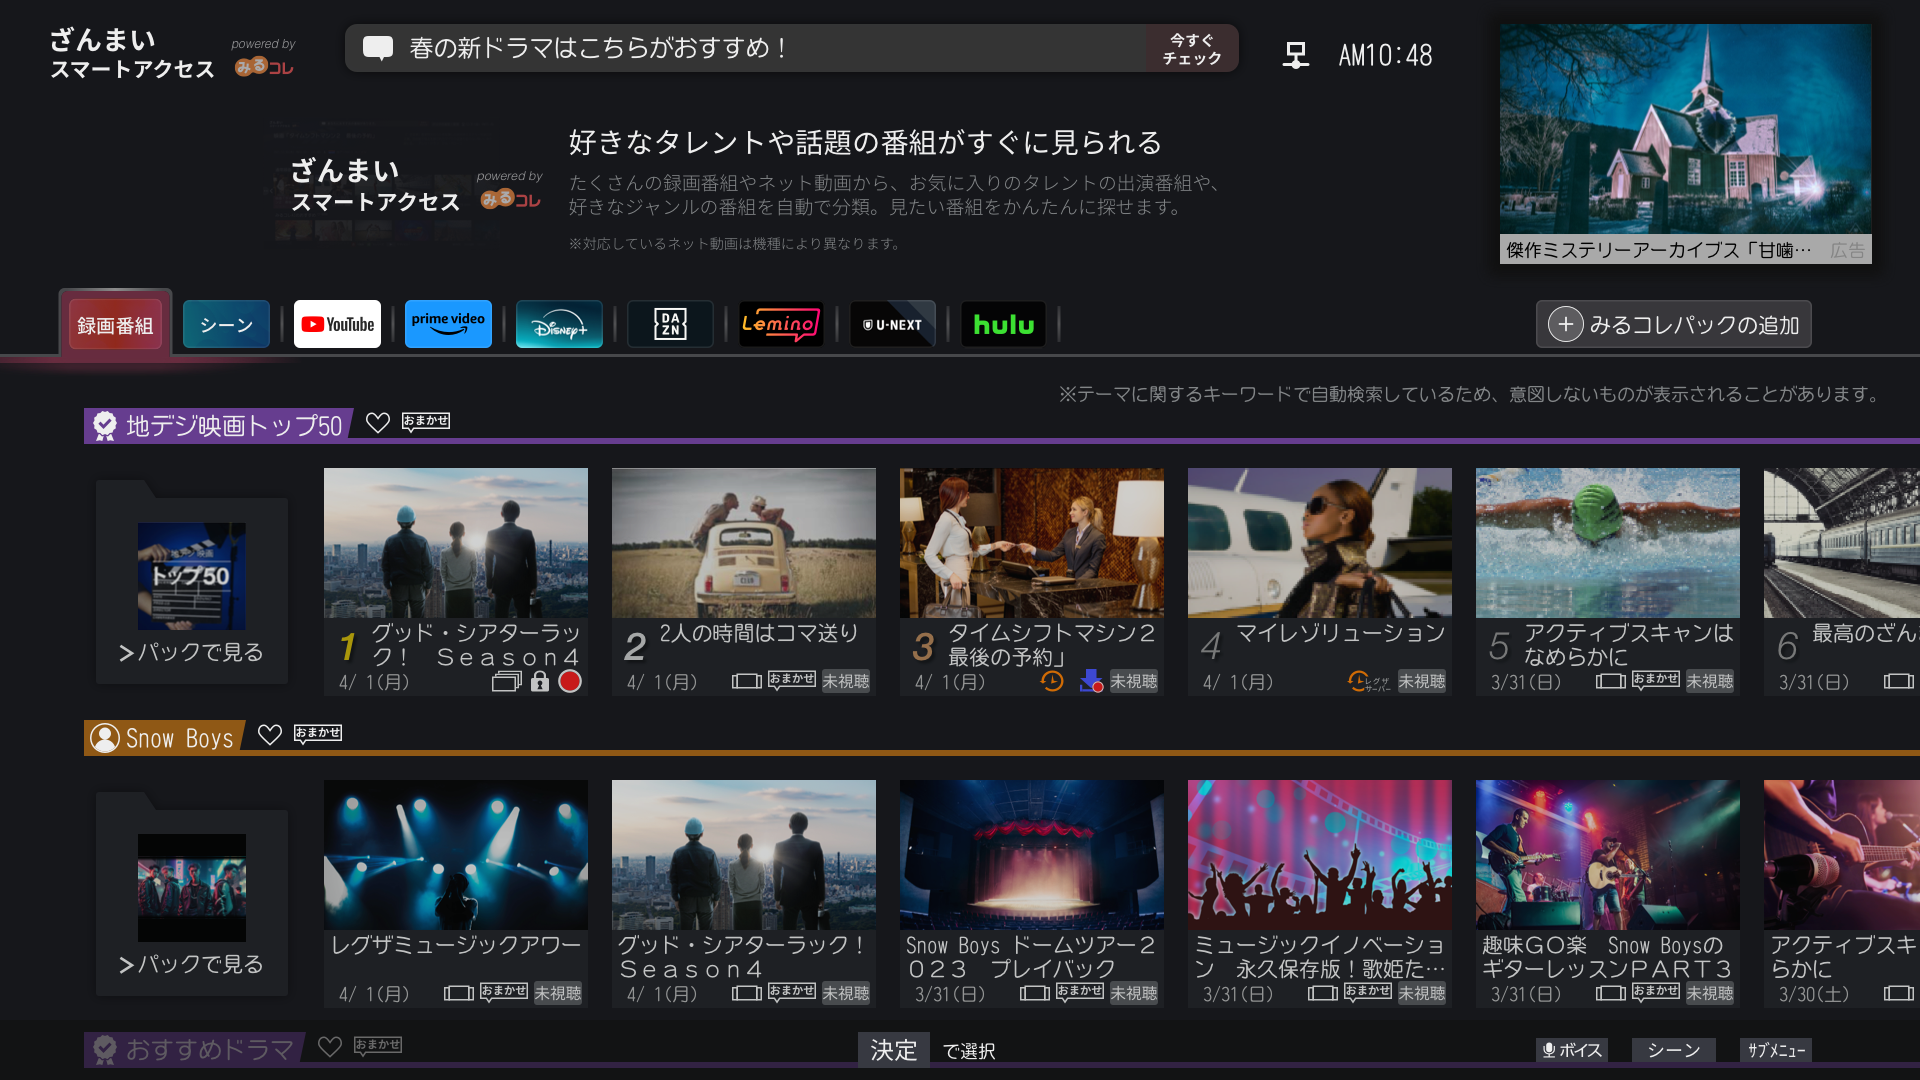Open the YouTube service icon
The width and height of the screenshot is (1920, 1080).
(337, 323)
